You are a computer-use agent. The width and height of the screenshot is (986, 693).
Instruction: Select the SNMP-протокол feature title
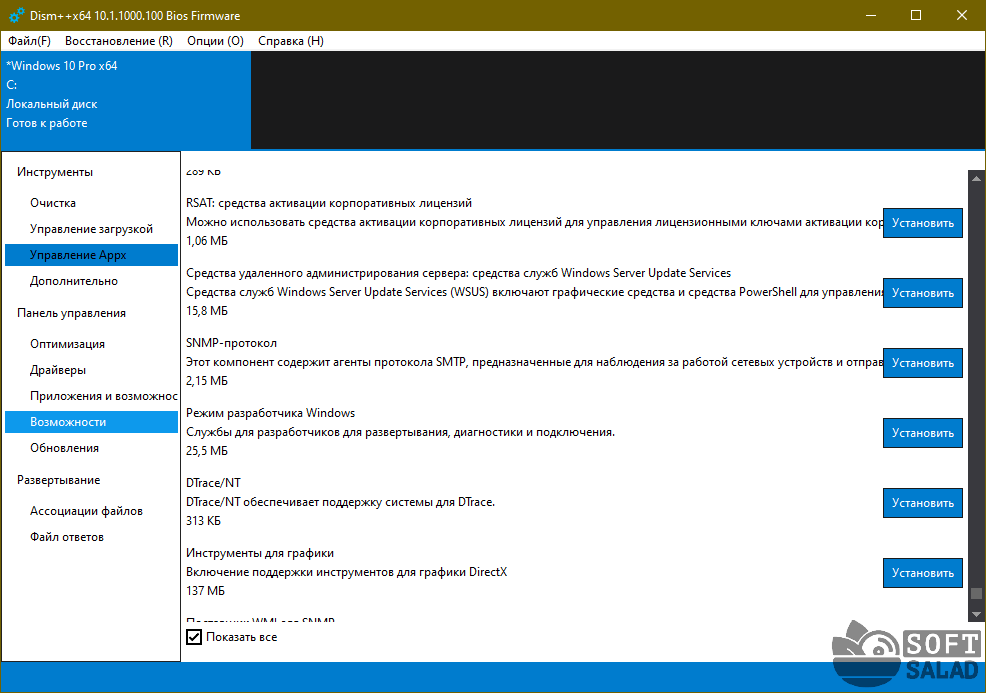pos(231,343)
